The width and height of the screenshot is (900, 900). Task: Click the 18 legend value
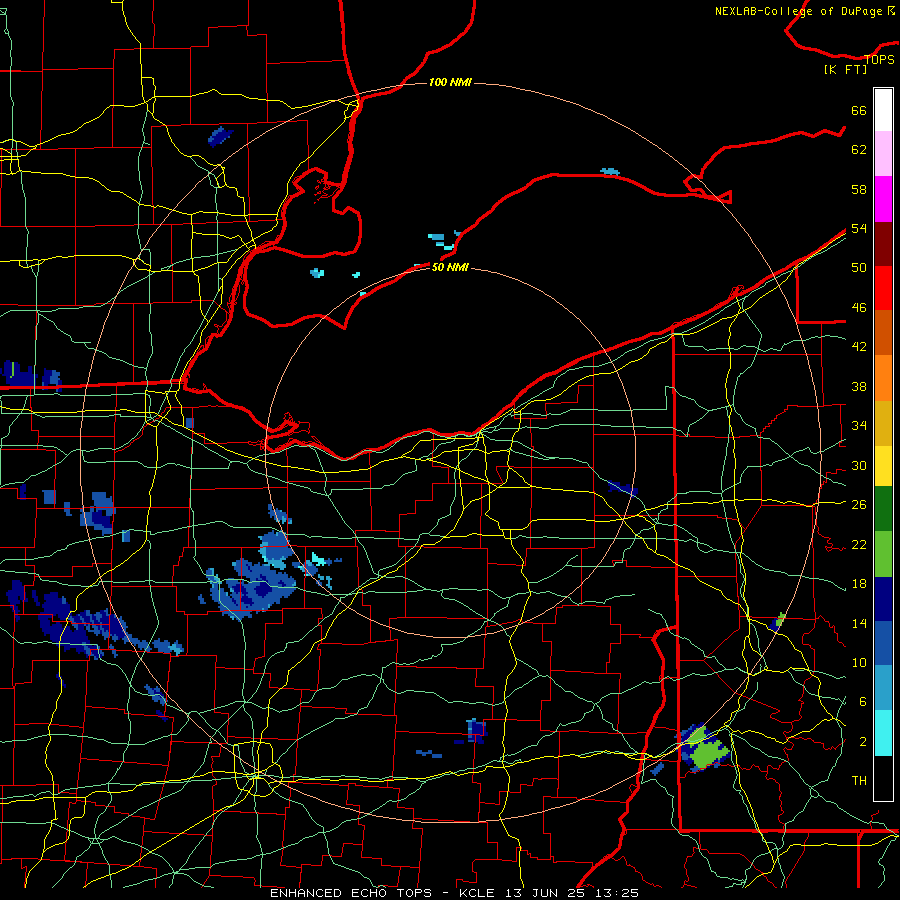(859, 584)
